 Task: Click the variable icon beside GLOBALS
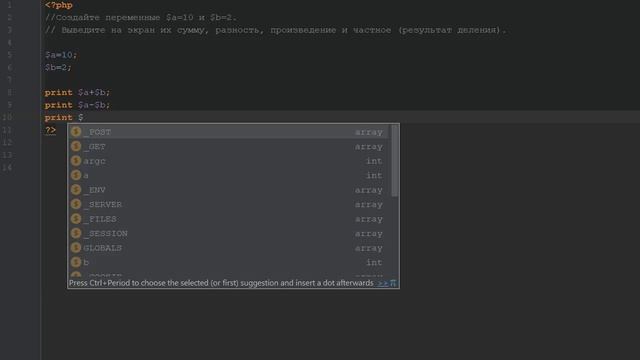[76, 248]
